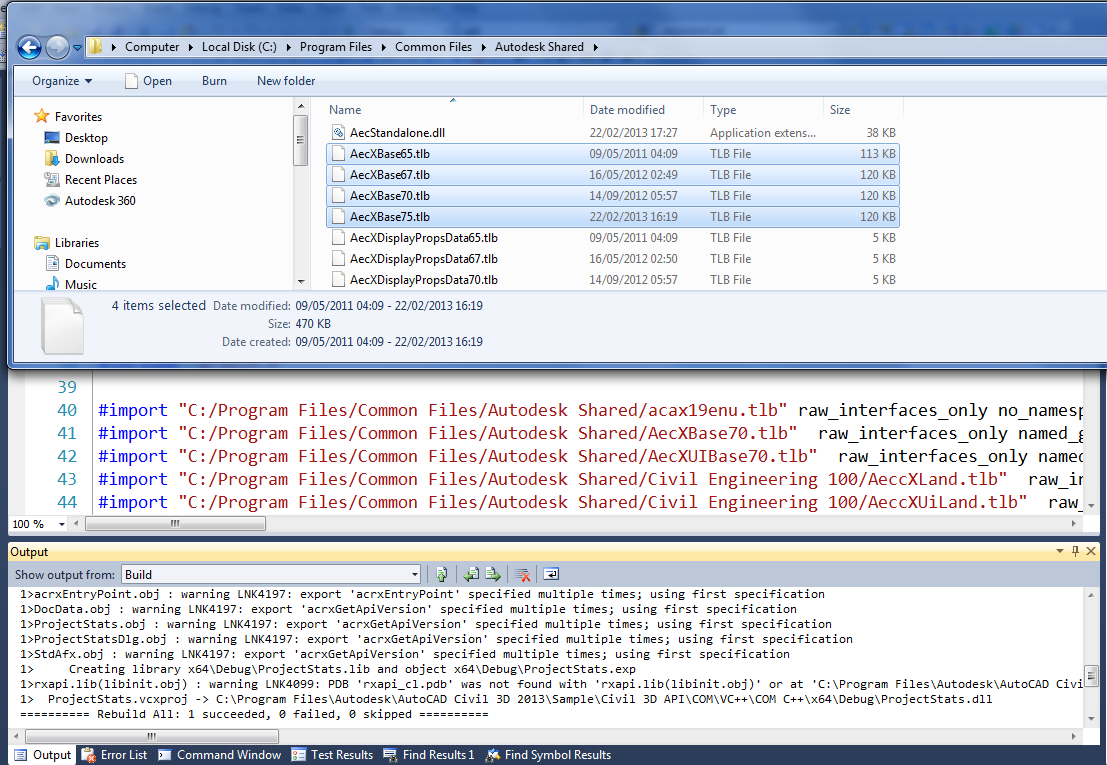1107x765 pixels.
Task: Open Output window position dropdown arrow
Action: point(1060,551)
